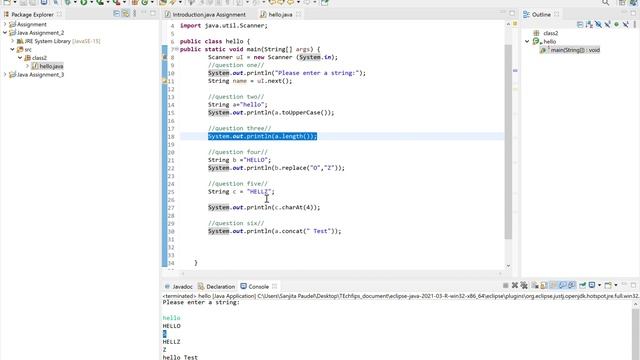Select the Console tab
This screenshot has width=640, height=360.
coord(255,287)
